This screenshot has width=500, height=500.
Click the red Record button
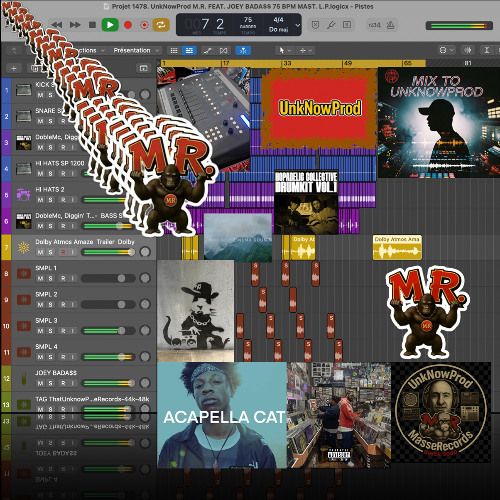[x=128, y=25]
